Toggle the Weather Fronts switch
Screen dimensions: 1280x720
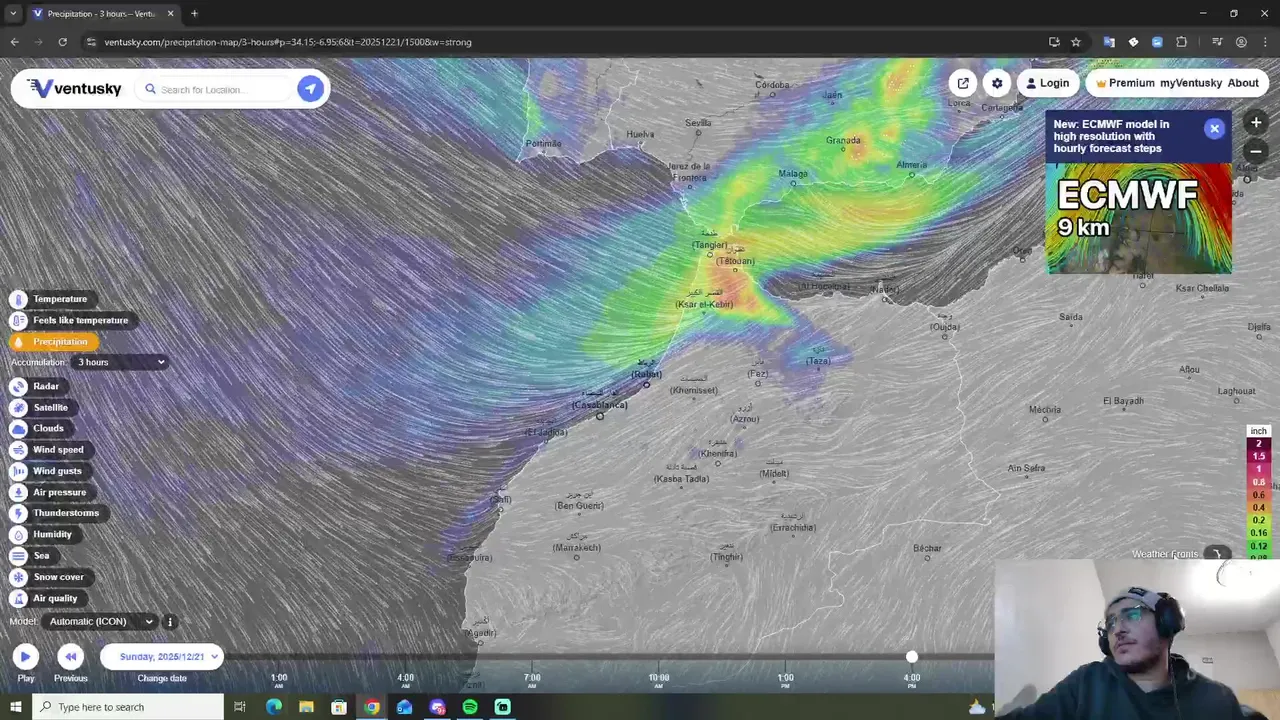(1217, 554)
